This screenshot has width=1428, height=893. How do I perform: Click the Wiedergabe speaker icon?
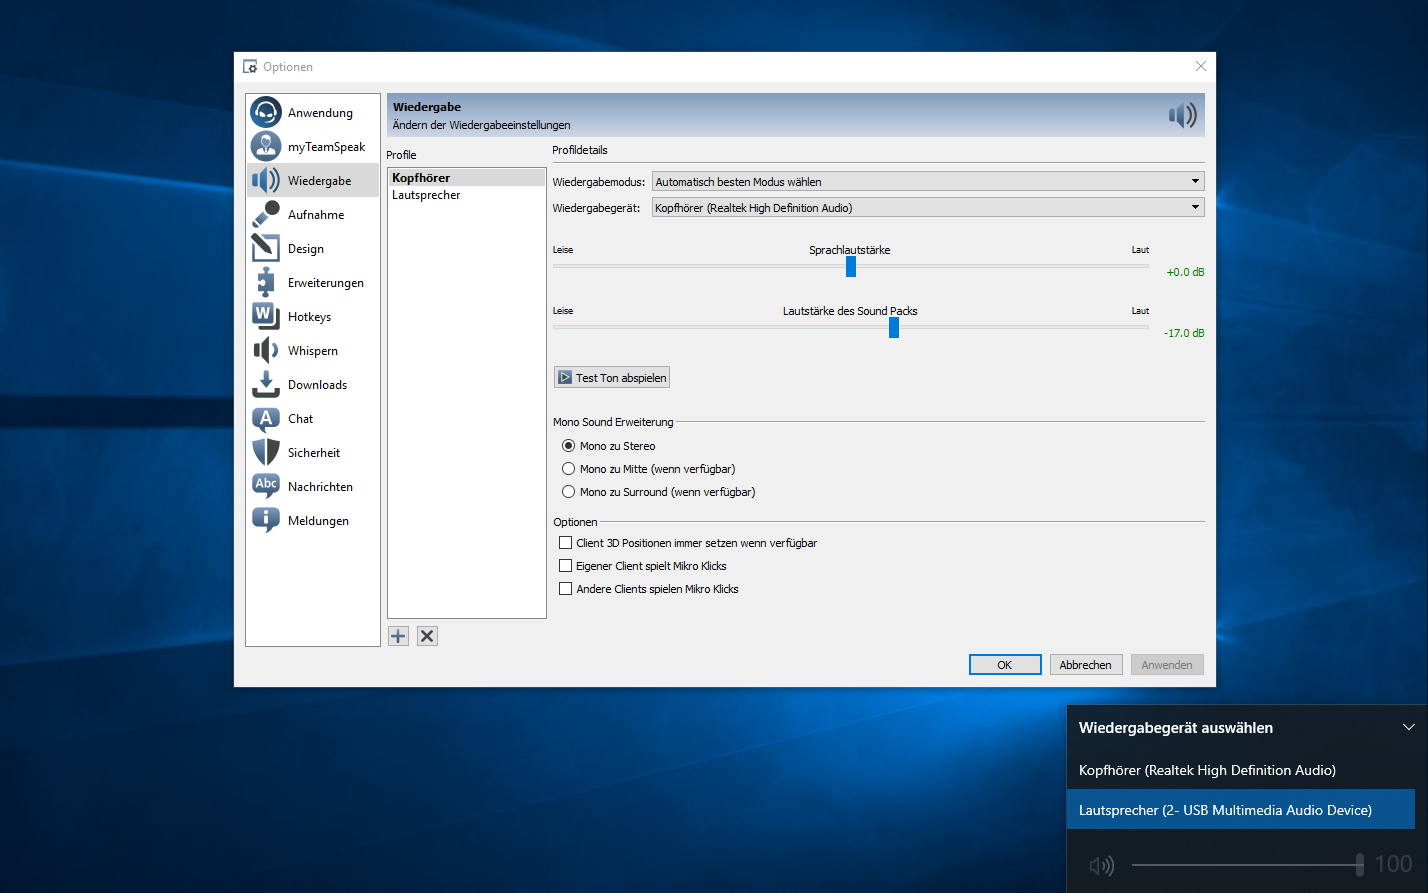(265, 180)
